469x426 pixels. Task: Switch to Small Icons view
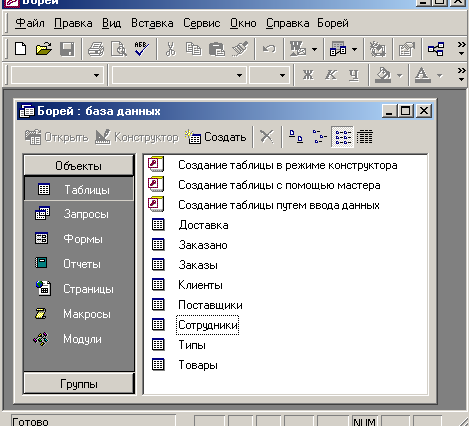319,137
